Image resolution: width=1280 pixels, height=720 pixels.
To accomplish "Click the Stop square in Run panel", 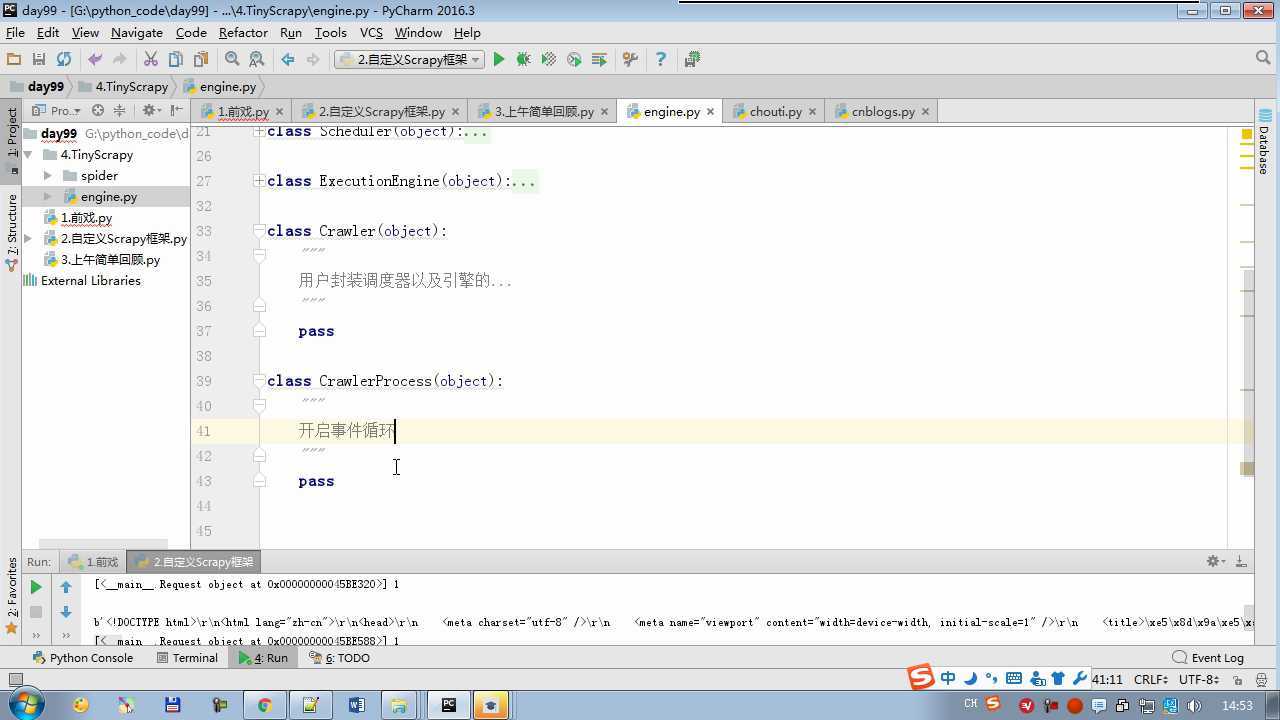I will pyautogui.click(x=36, y=612).
